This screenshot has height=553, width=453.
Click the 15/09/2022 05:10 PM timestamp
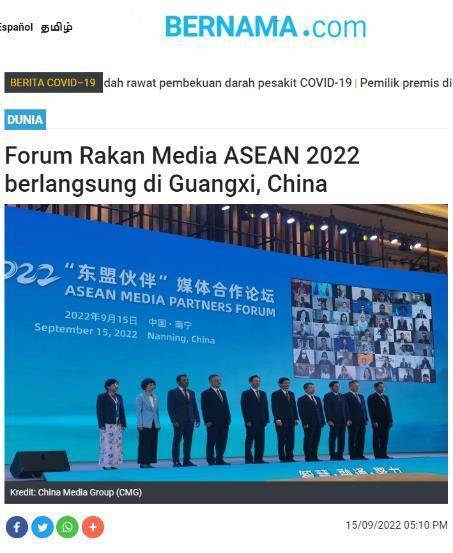click(x=396, y=525)
